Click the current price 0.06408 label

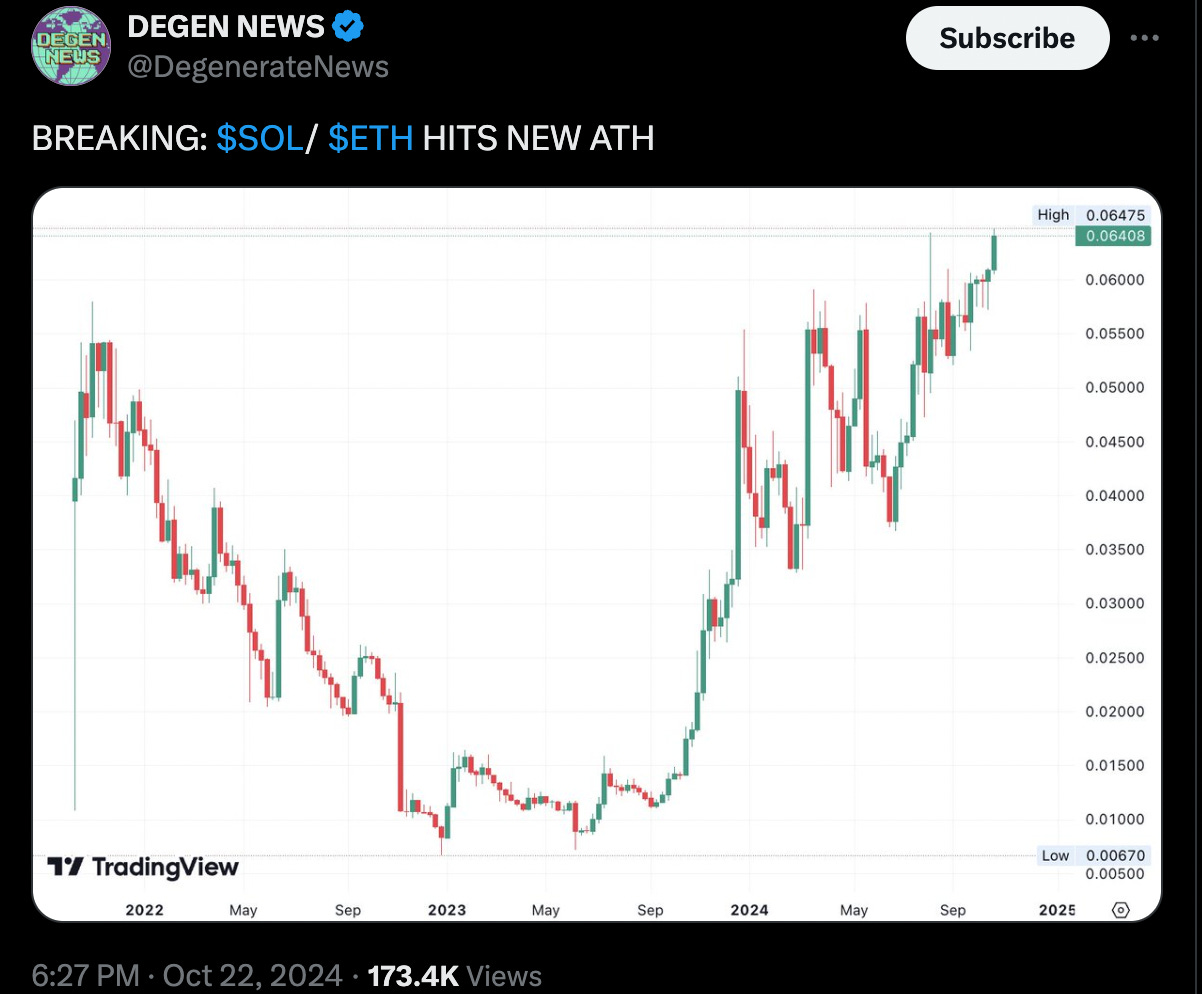pos(1113,236)
